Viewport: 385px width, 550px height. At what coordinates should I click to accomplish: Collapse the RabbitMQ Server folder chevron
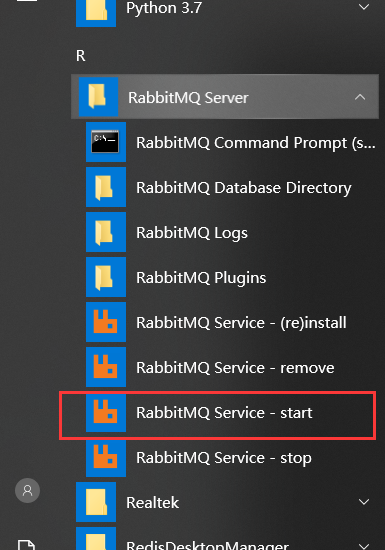360,97
